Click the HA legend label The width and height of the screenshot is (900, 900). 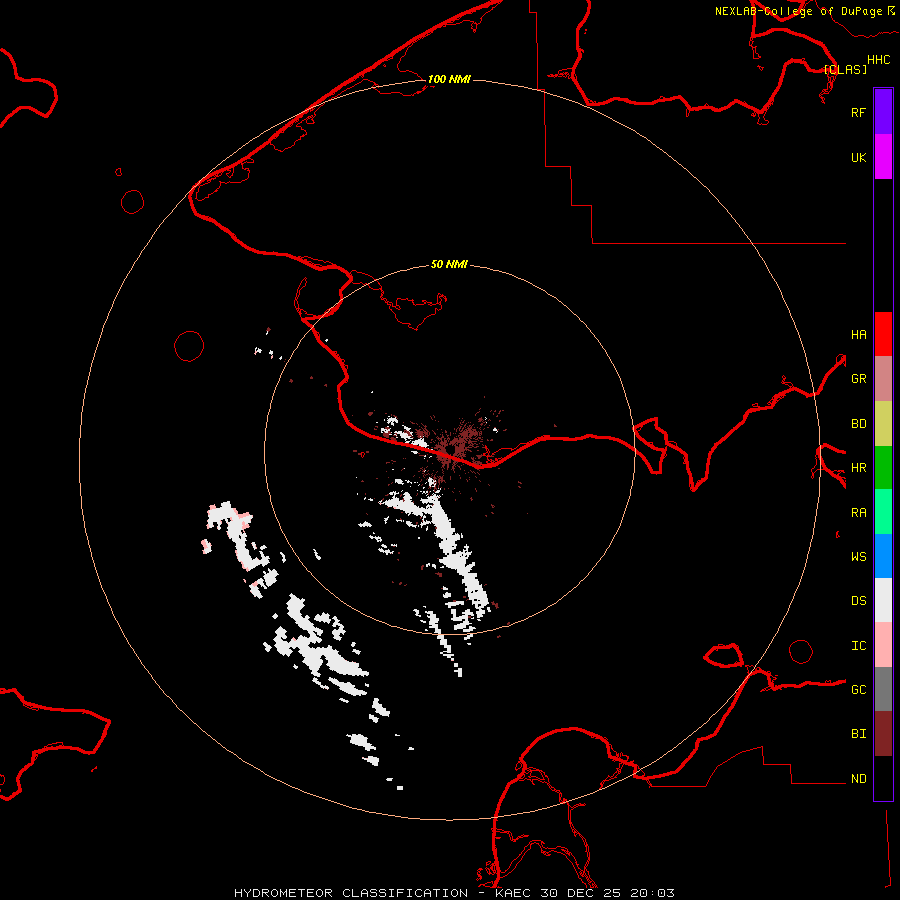click(858, 335)
